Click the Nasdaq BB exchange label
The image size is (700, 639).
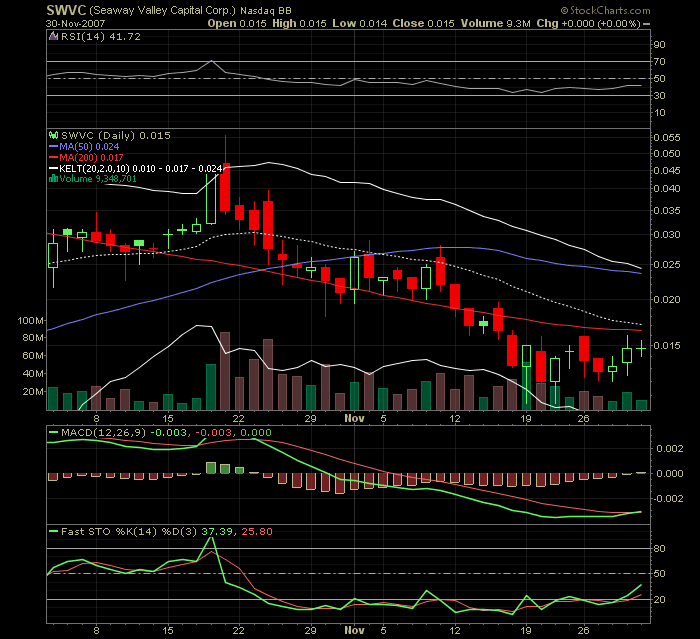[266, 11]
